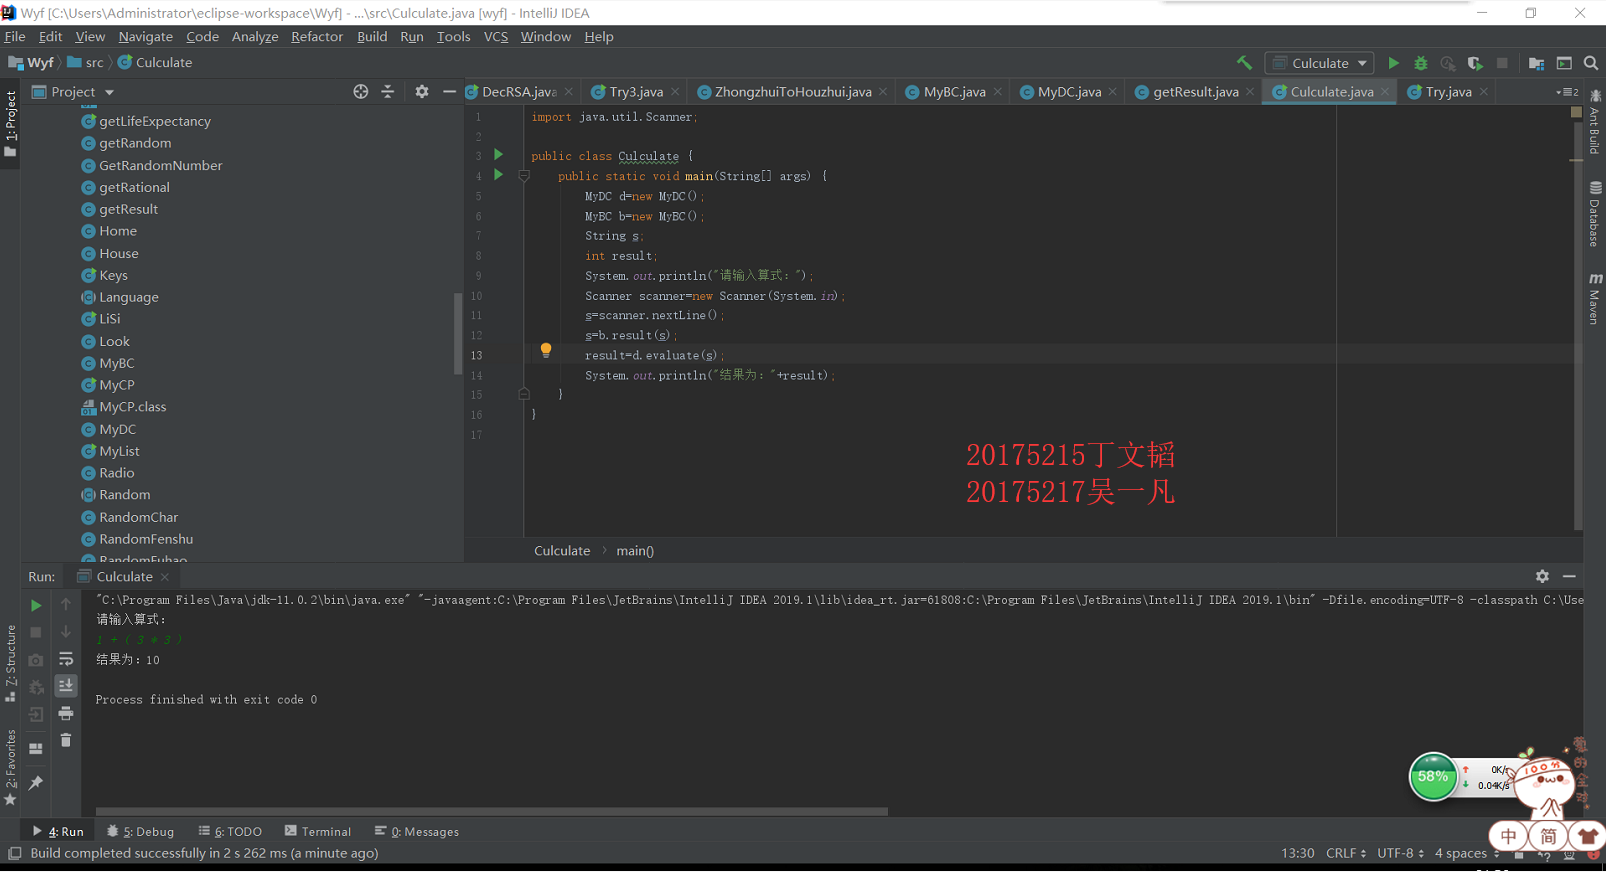Click the IME '中' language icon
The image size is (1606, 872).
coord(1509,836)
